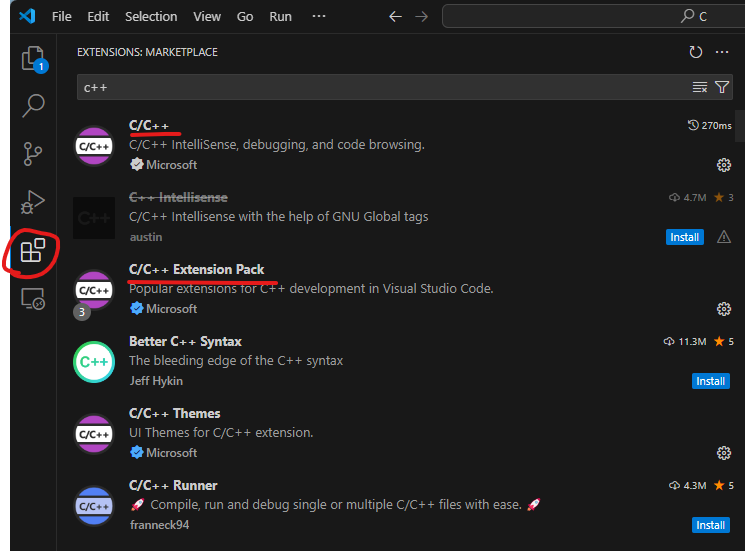Screen dimensions: 745x551
Task: Open the Source Control view
Action: [32, 154]
